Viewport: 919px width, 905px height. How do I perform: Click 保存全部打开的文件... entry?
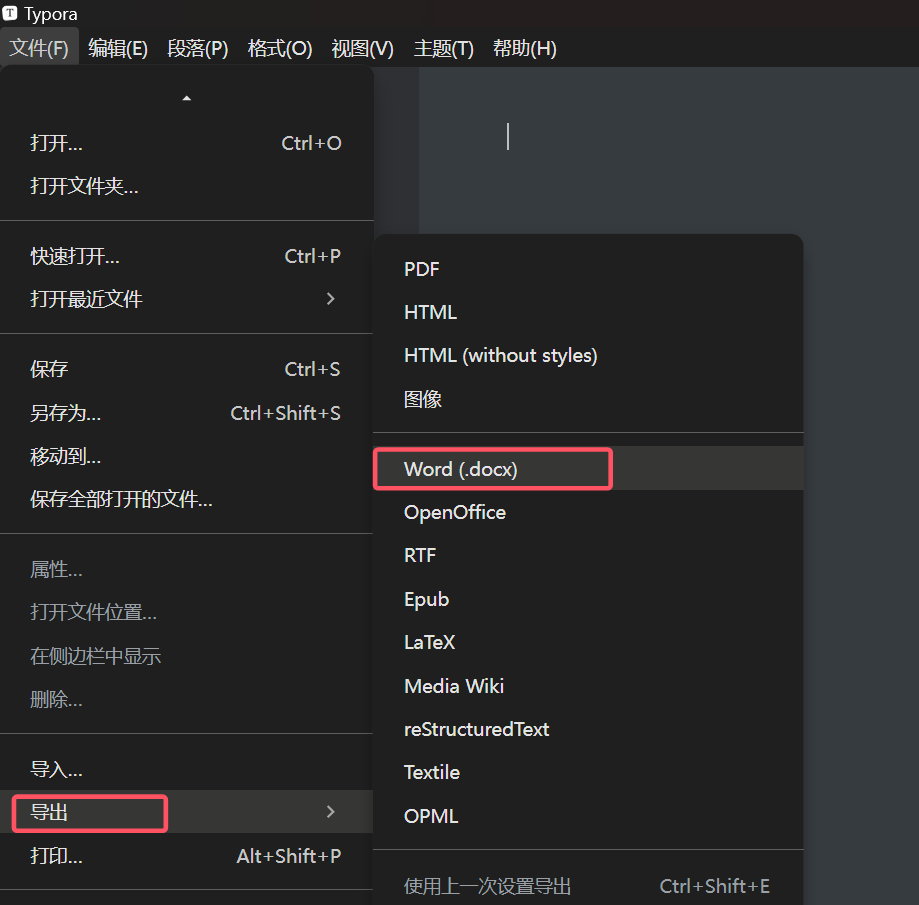186,499
